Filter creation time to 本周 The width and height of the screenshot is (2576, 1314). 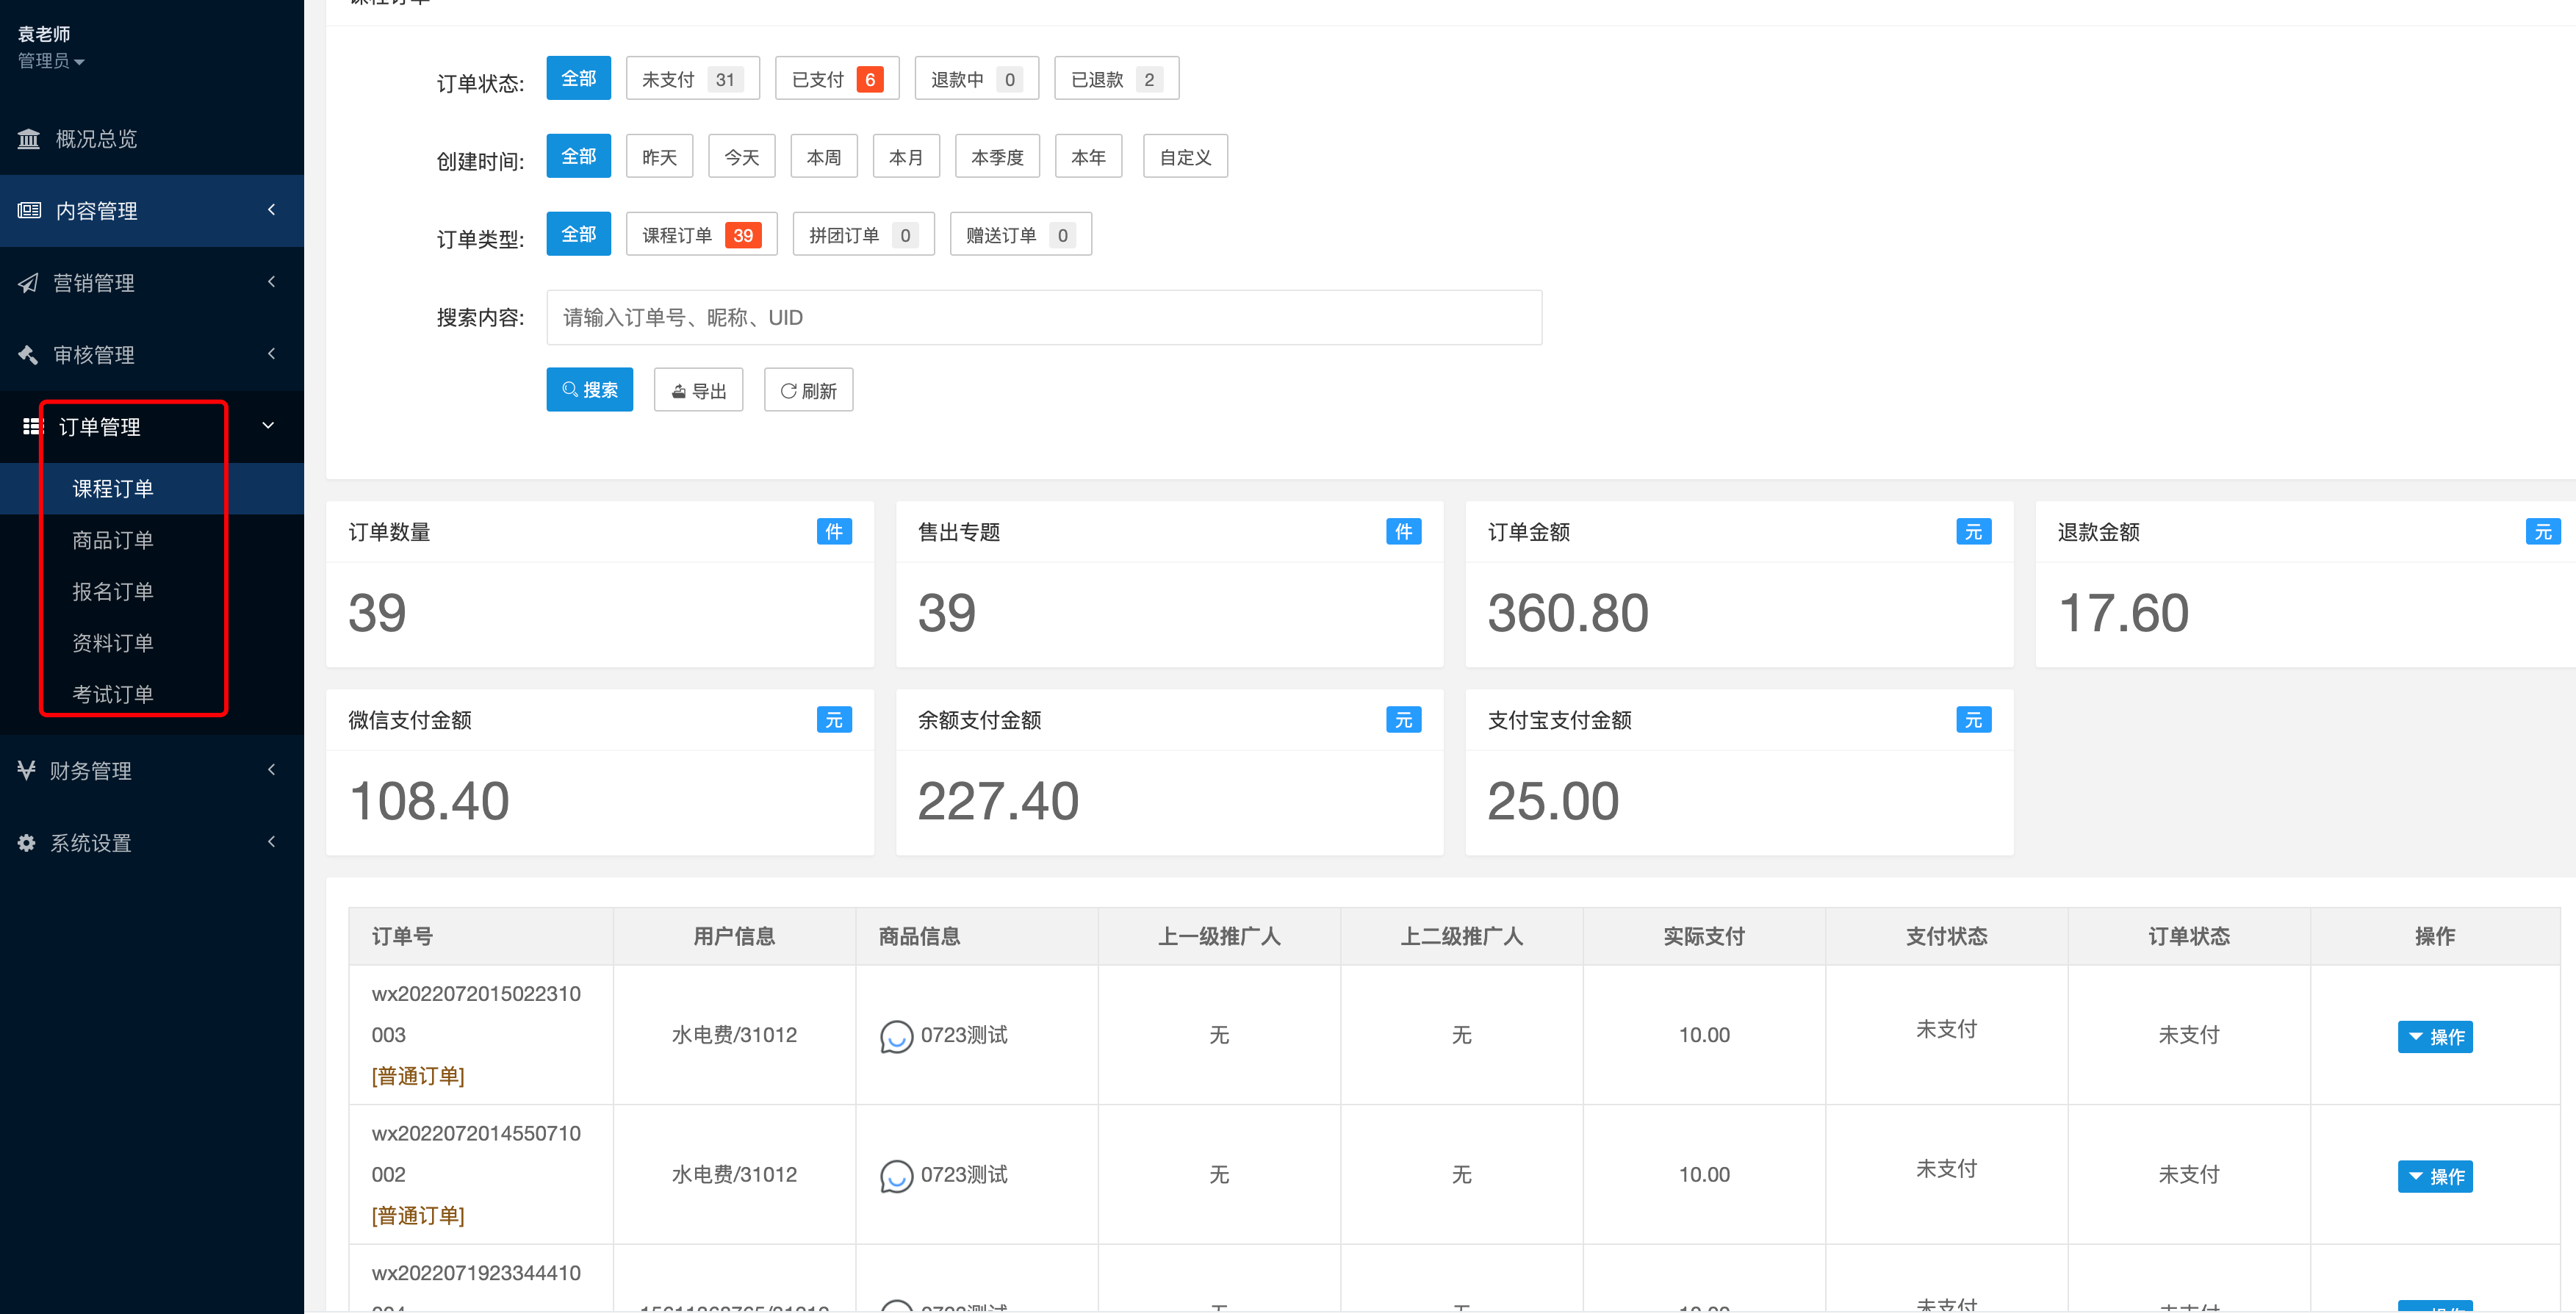pyautogui.click(x=824, y=157)
